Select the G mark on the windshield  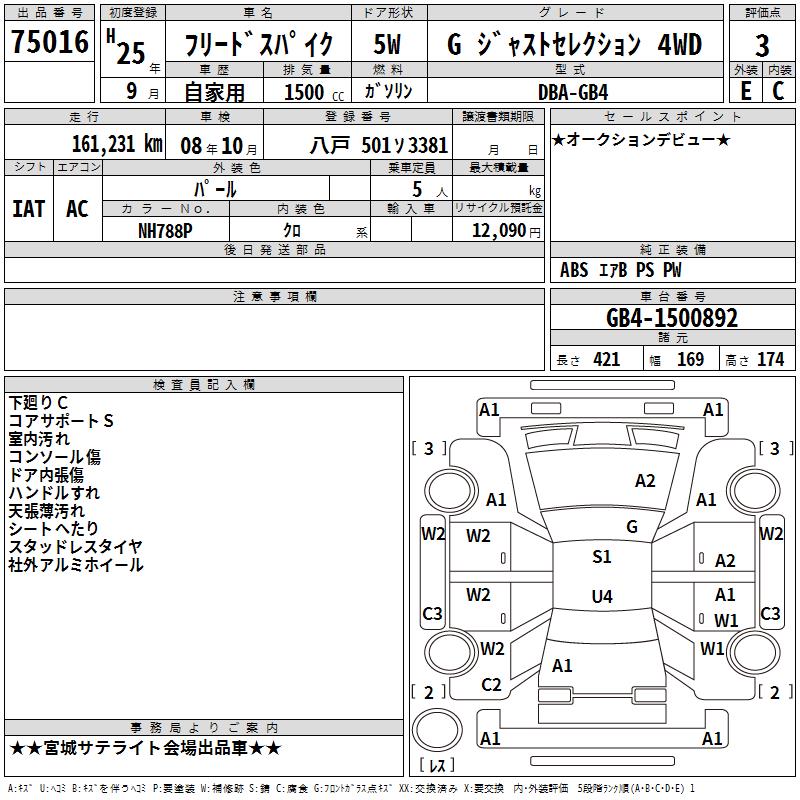pyautogui.click(x=632, y=527)
